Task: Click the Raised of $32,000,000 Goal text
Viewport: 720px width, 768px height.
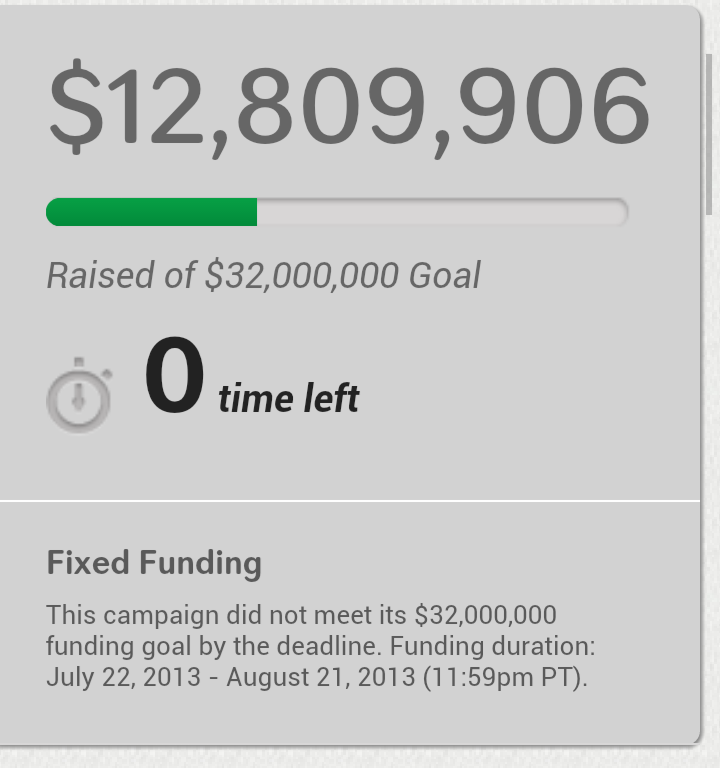Action: coord(264,275)
